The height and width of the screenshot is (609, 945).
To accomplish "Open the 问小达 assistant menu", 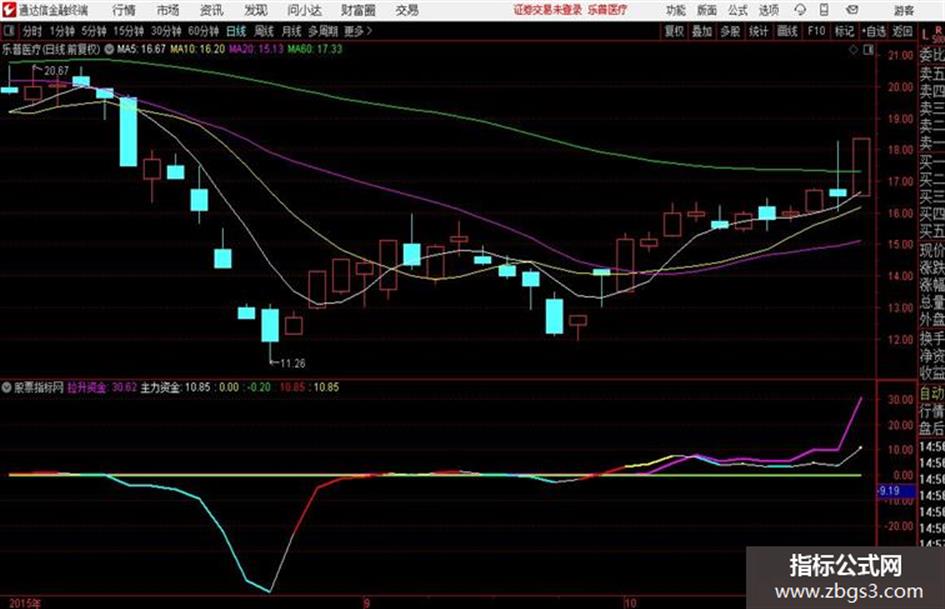I will 304,10.
